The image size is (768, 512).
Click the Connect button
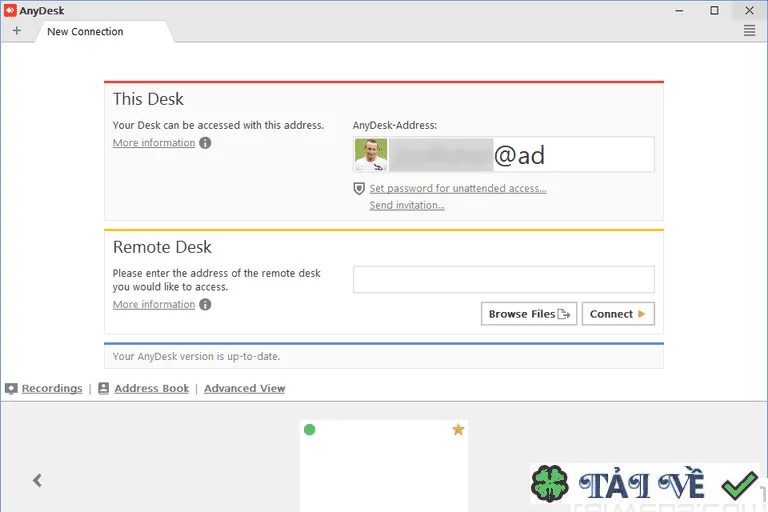click(618, 314)
